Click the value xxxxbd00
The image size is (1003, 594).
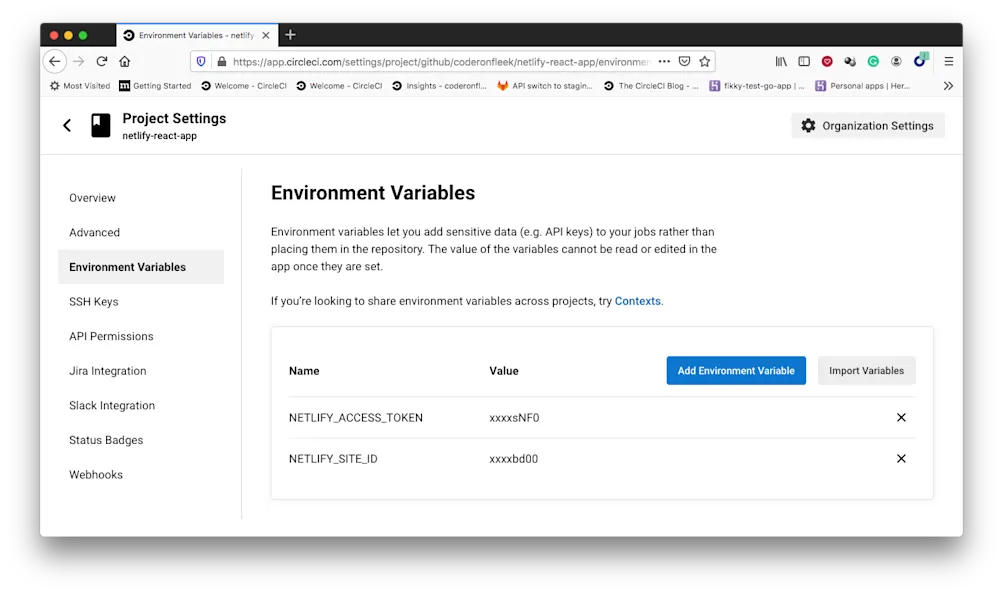514,458
